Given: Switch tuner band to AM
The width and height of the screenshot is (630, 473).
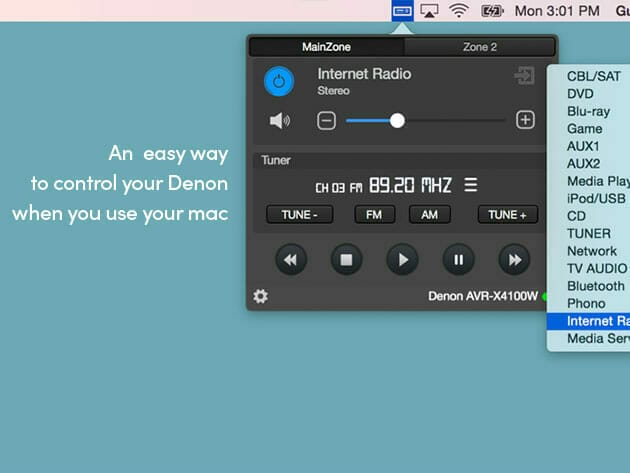Looking at the screenshot, I should click(430, 215).
